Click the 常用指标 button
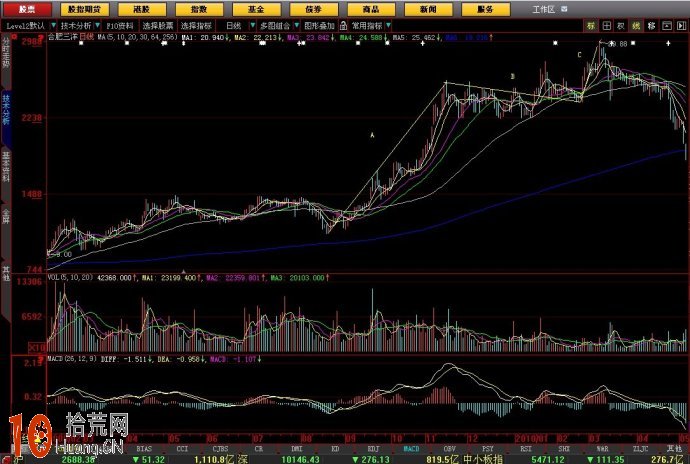The height and width of the screenshot is (464, 690). coord(367,26)
